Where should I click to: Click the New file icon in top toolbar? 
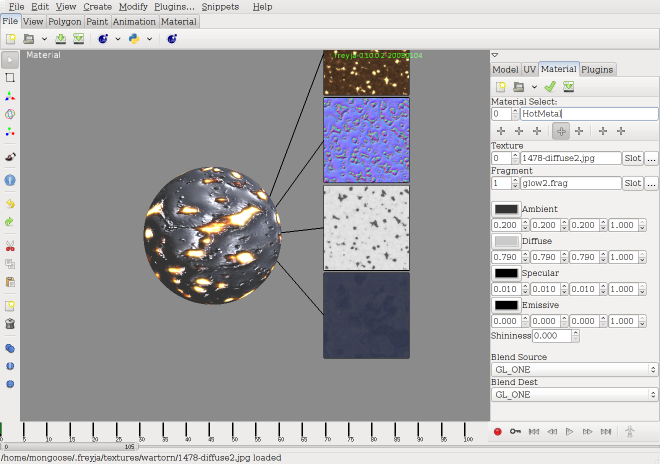coord(11,39)
